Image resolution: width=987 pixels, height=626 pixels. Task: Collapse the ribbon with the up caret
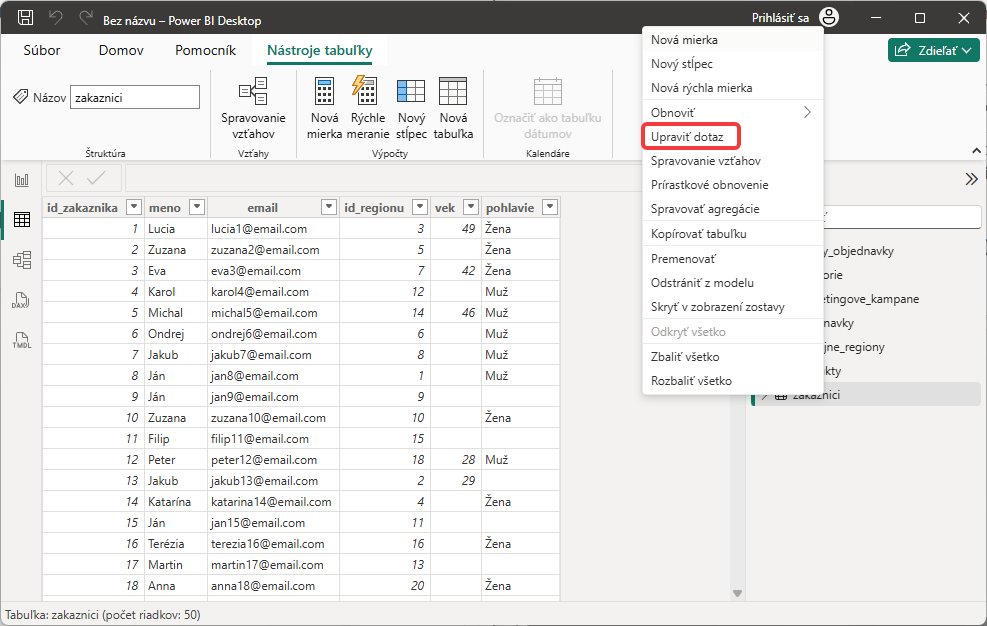click(x=976, y=151)
